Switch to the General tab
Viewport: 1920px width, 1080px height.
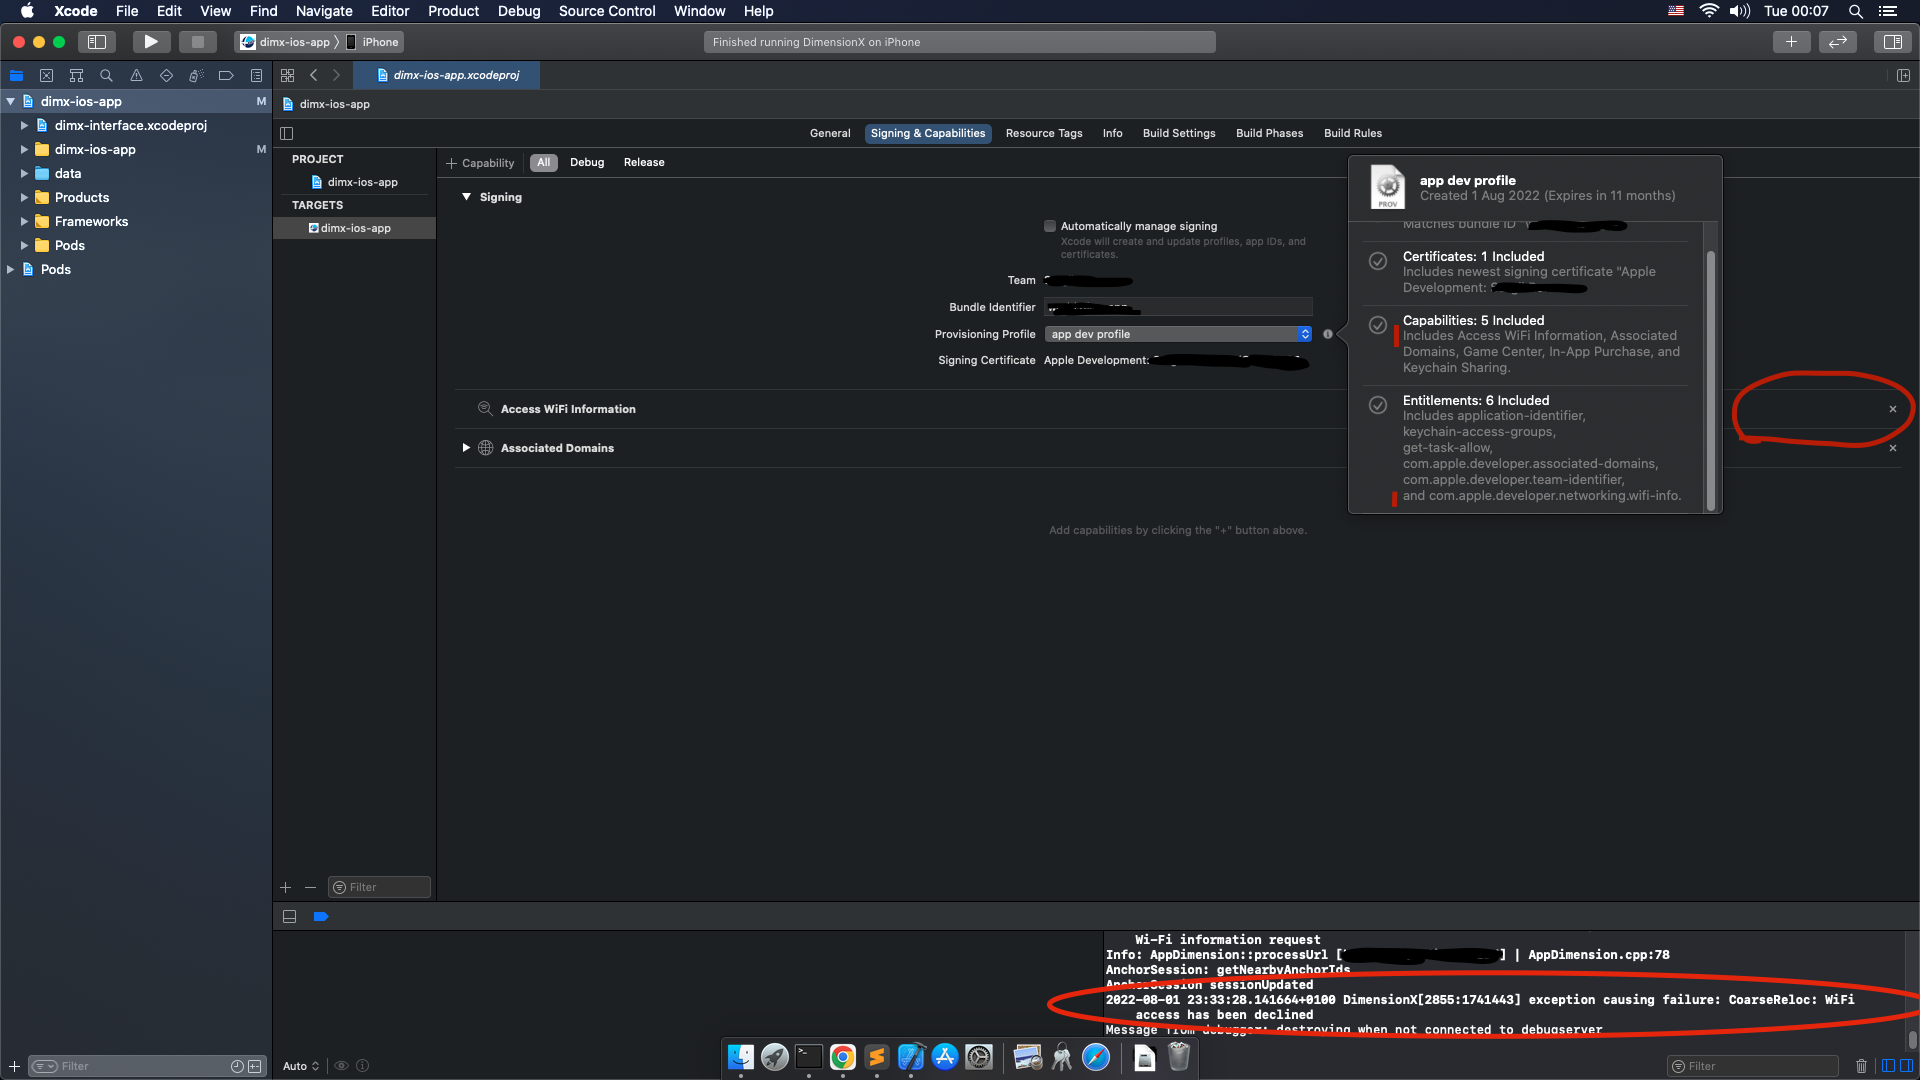[830, 133]
